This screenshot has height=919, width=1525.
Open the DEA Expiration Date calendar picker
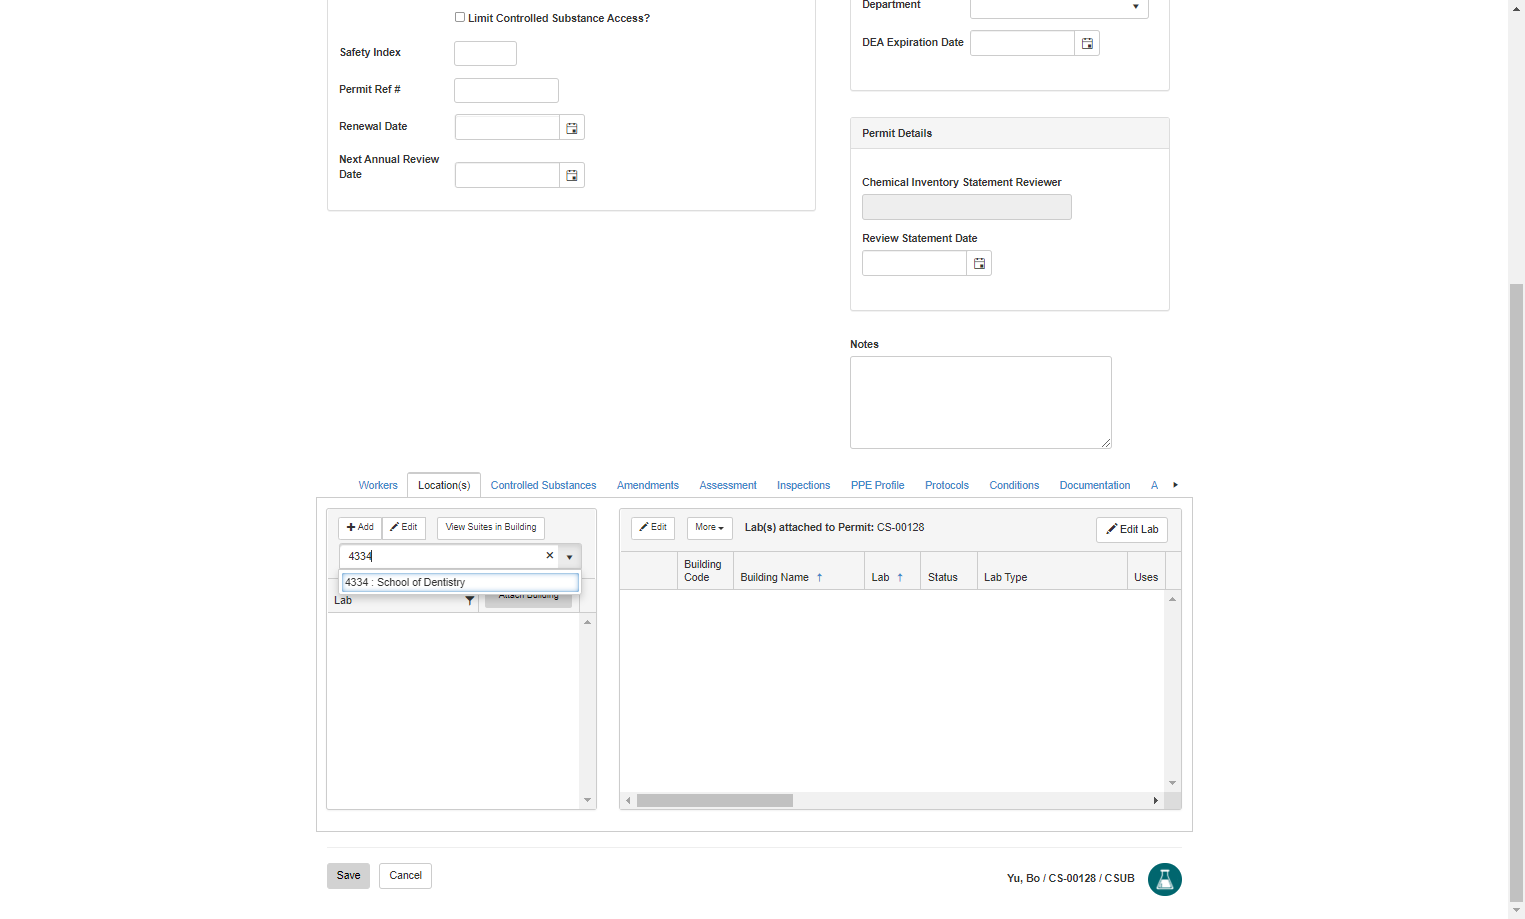[x=1087, y=43]
